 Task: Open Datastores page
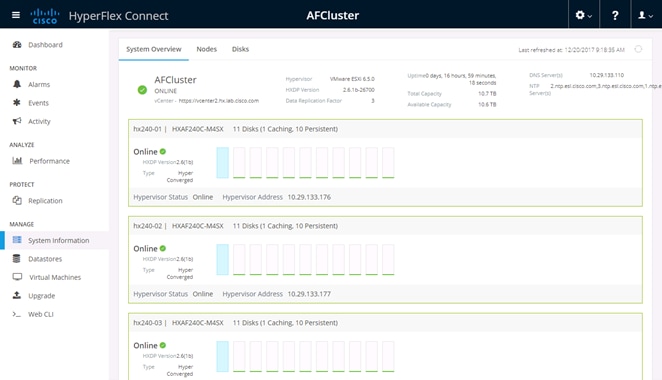coord(45,259)
